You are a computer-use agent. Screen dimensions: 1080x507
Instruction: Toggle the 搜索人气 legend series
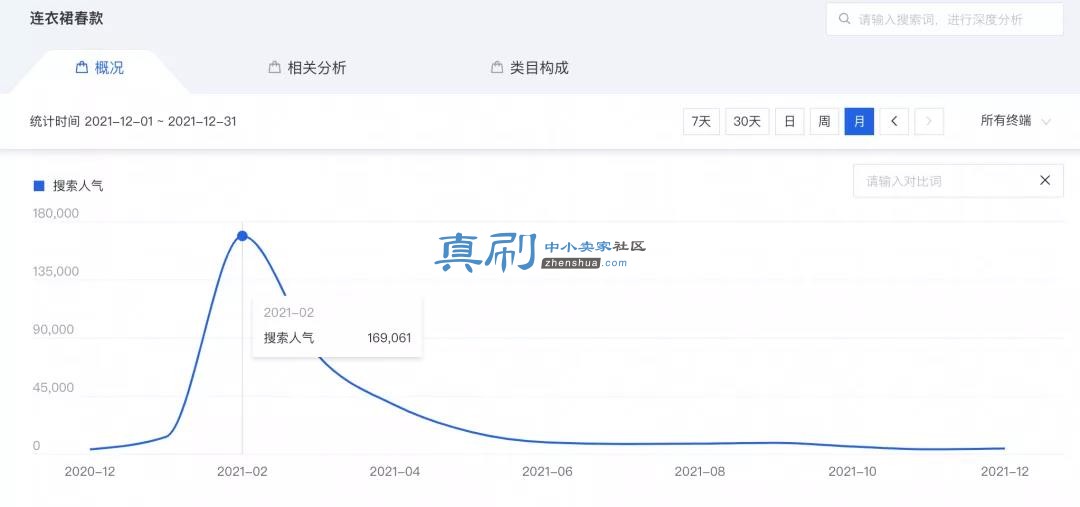[69, 185]
